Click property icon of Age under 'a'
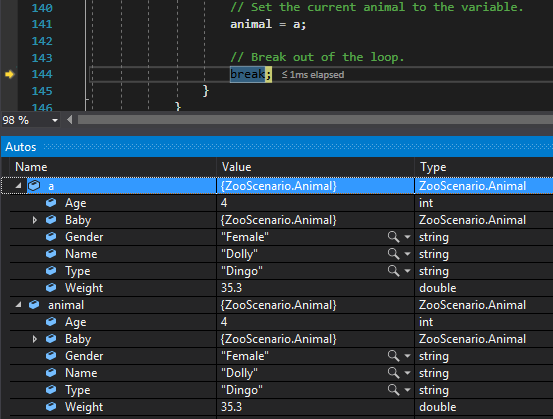 51,202
